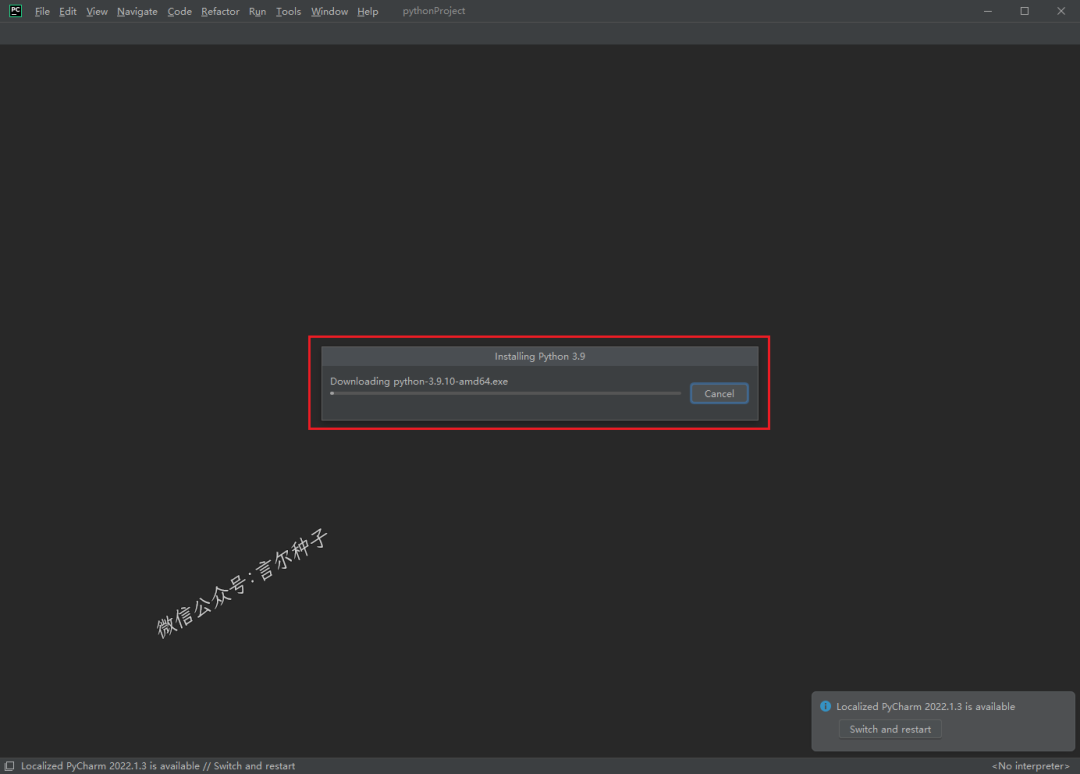Open the Window menu
Image resolution: width=1080 pixels, height=774 pixels.
pyautogui.click(x=329, y=12)
